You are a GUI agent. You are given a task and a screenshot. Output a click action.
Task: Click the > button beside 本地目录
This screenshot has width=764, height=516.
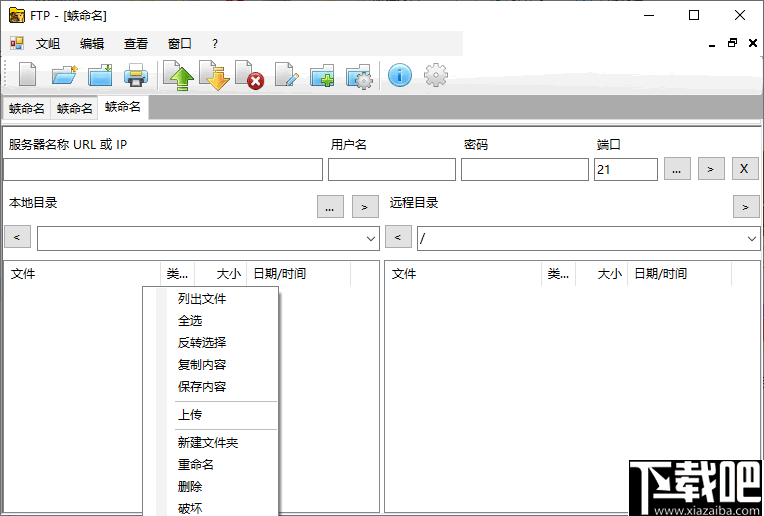coord(365,207)
